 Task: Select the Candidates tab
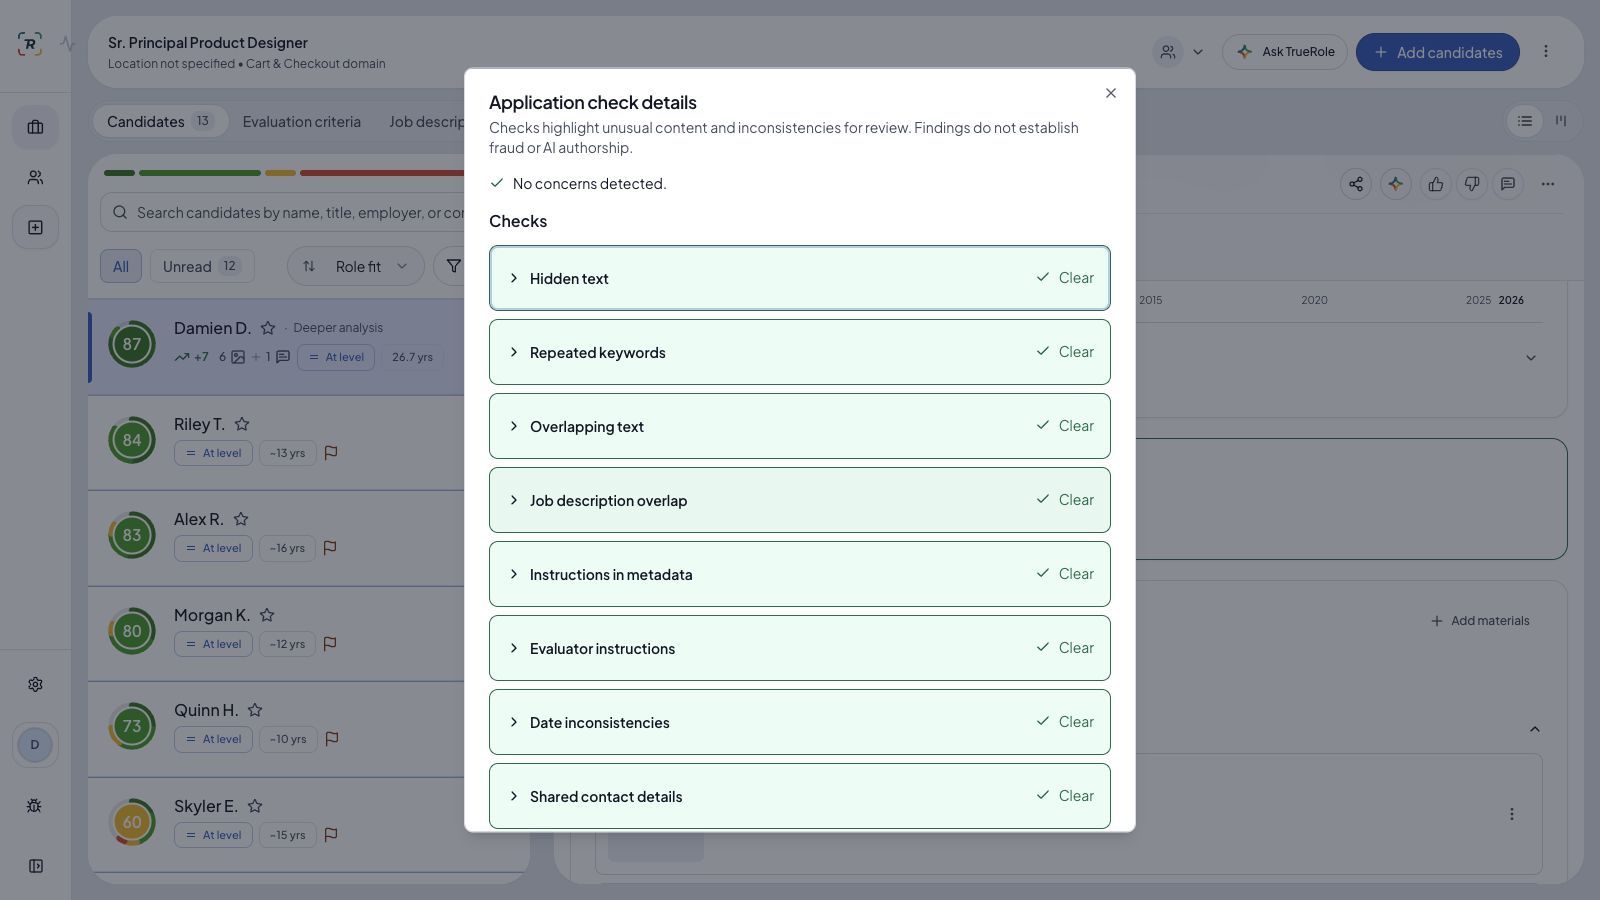point(160,121)
